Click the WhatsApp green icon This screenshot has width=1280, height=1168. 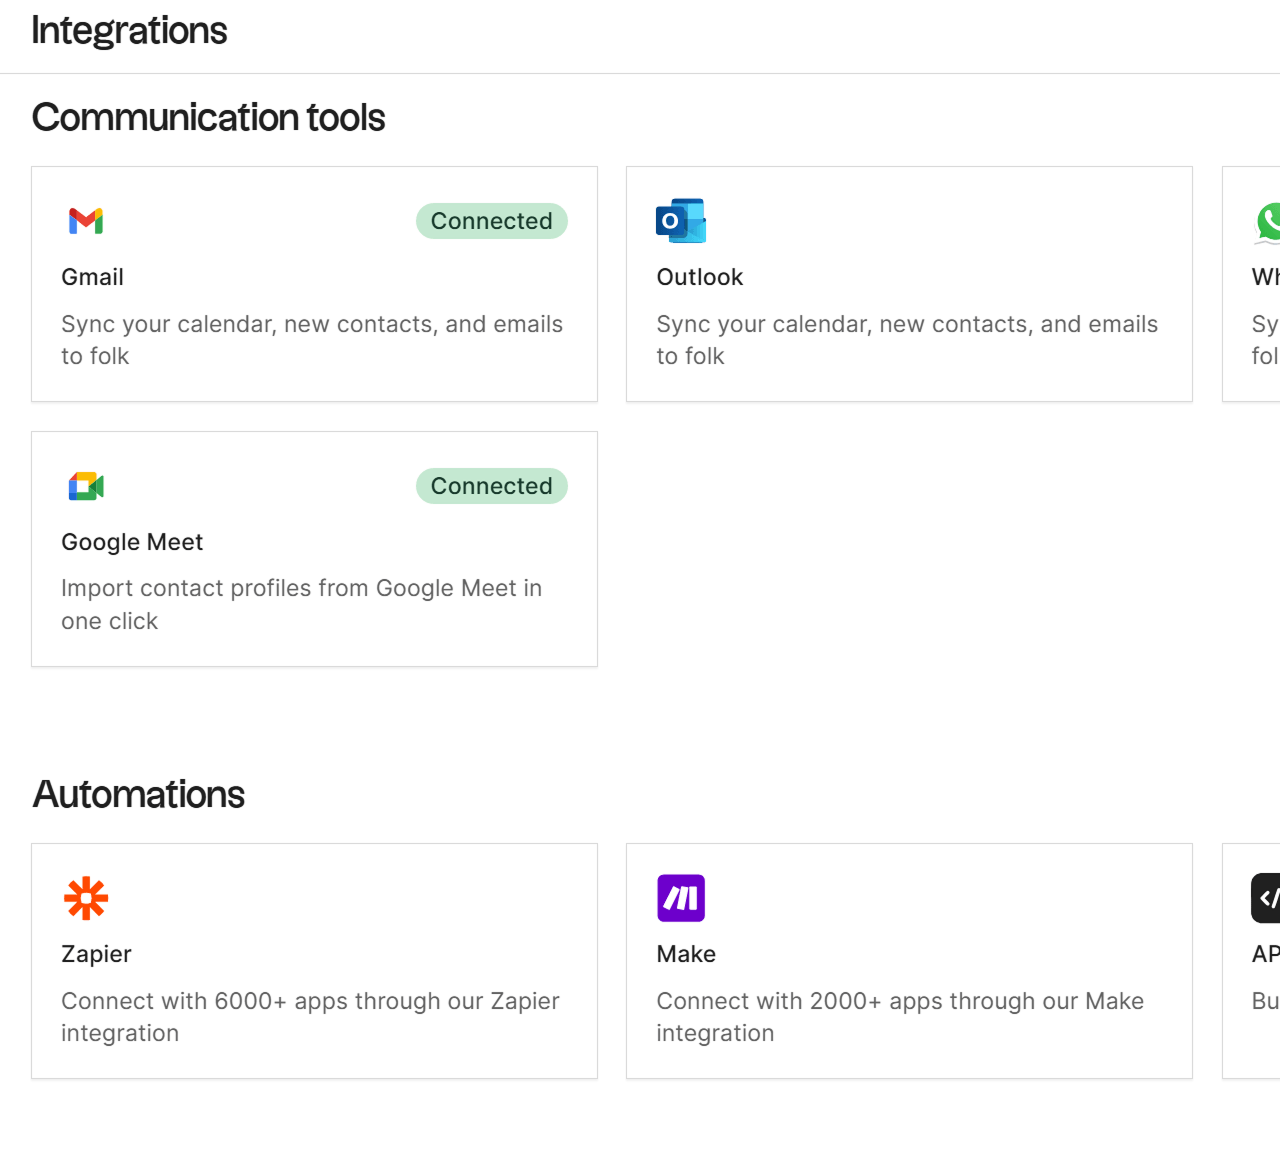click(1268, 222)
